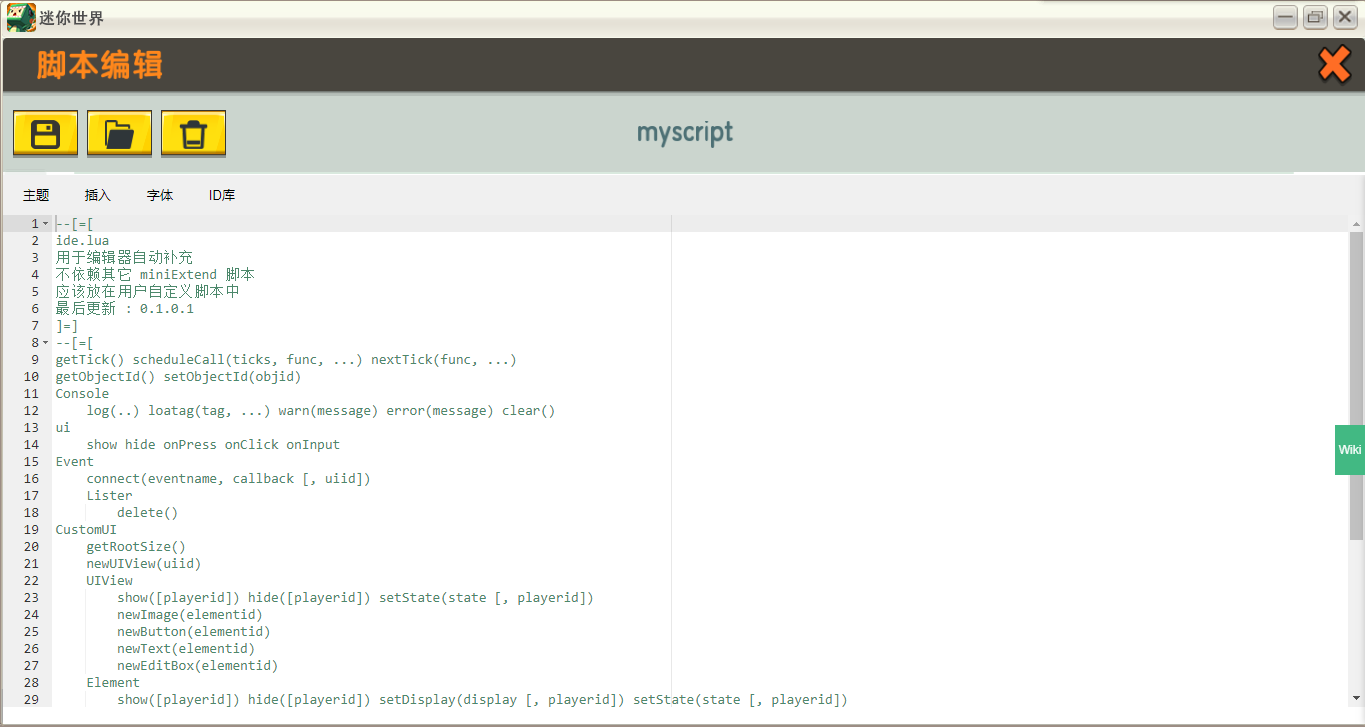The image size is (1365, 727).
Task: Click the 'ui' line 13 in the code
Action: pos(63,428)
